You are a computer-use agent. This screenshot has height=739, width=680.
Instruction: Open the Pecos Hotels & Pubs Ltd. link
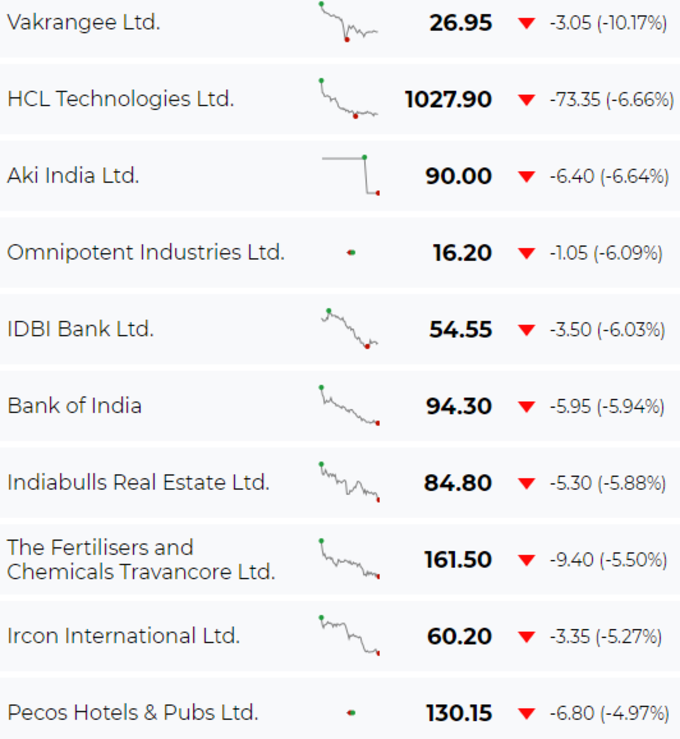133,713
